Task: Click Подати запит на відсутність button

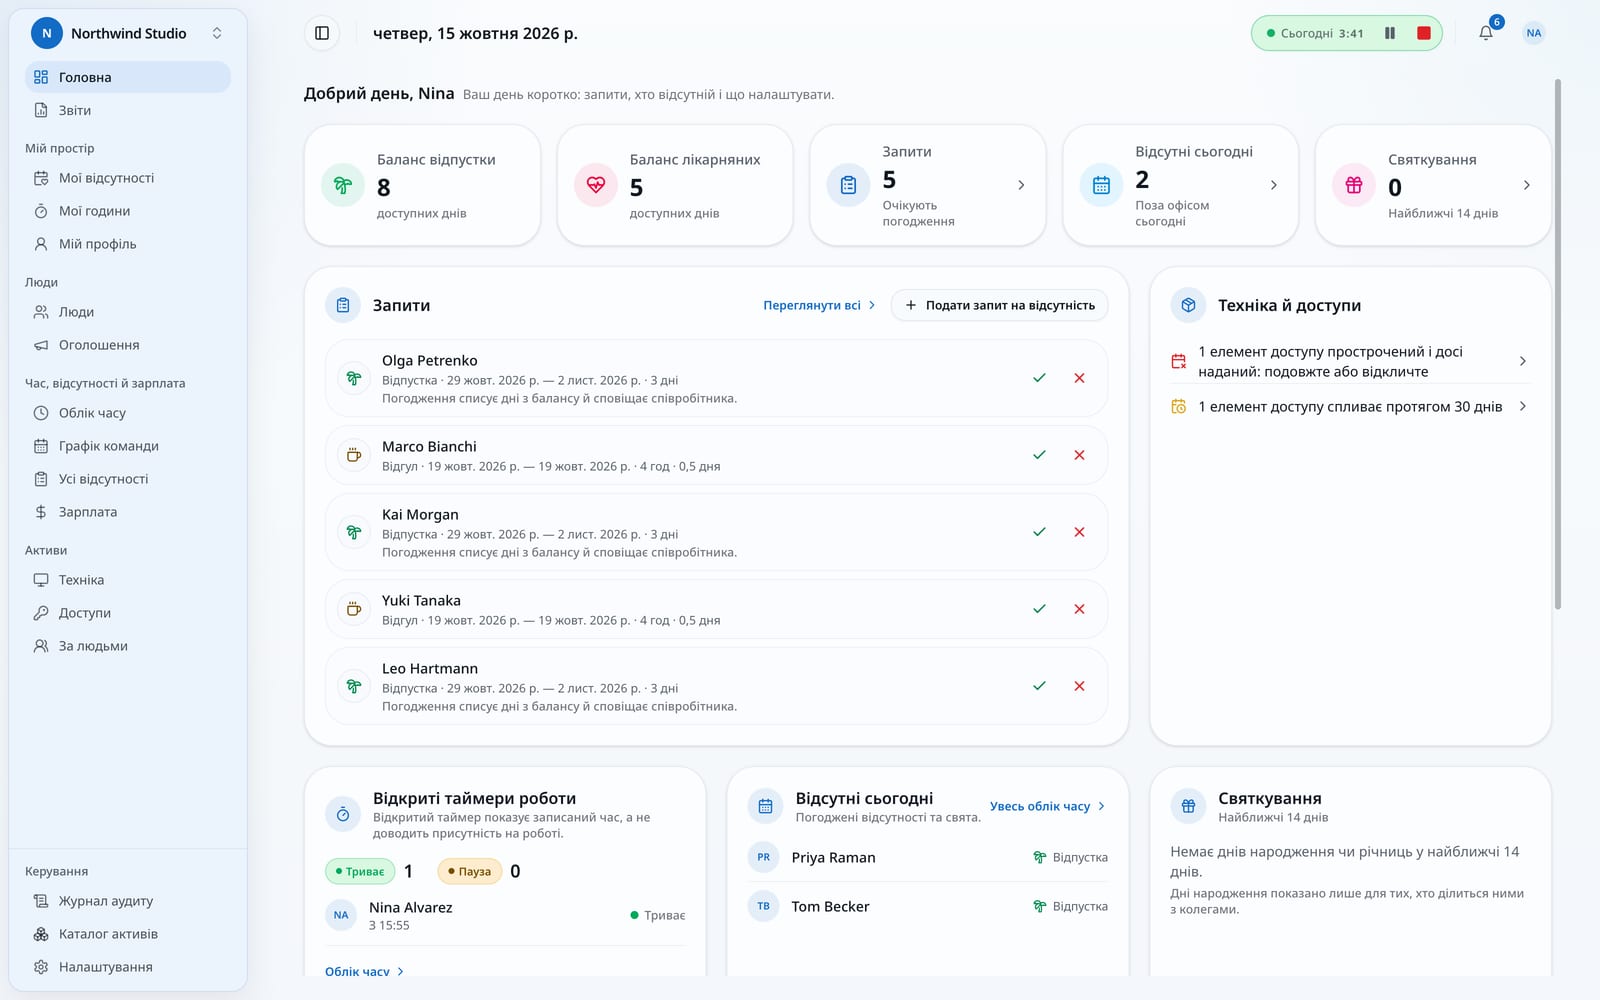Action: click(999, 305)
